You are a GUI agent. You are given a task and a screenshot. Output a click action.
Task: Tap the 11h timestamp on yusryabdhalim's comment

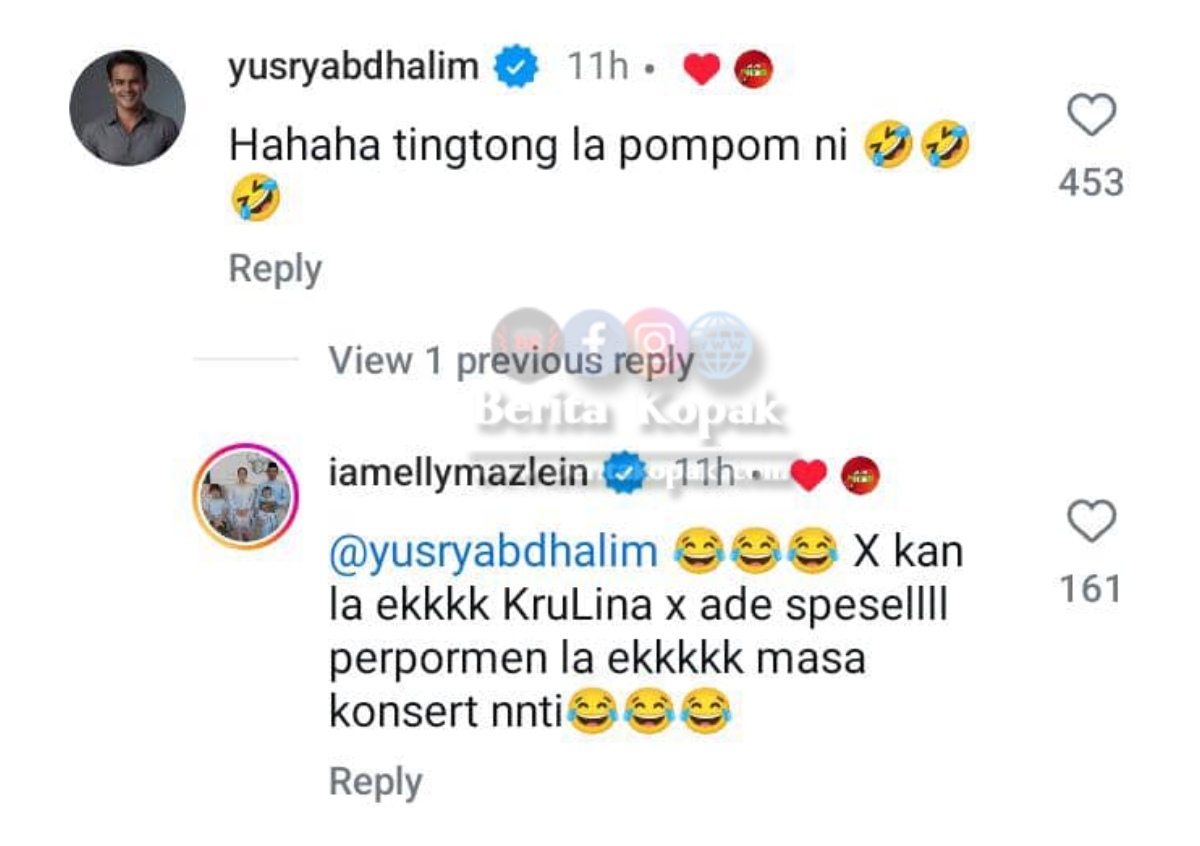click(597, 69)
